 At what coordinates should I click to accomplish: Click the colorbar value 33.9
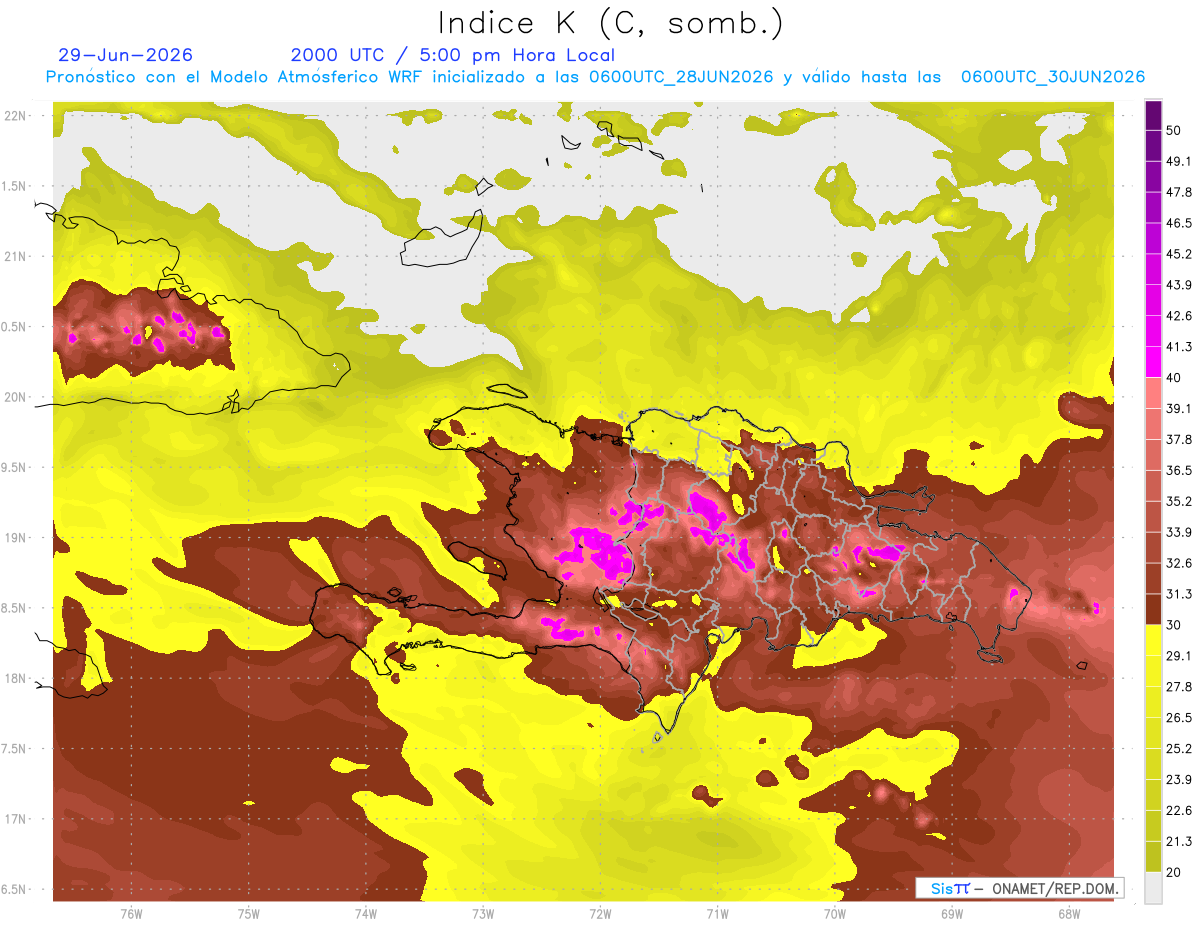(x=1178, y=532)
